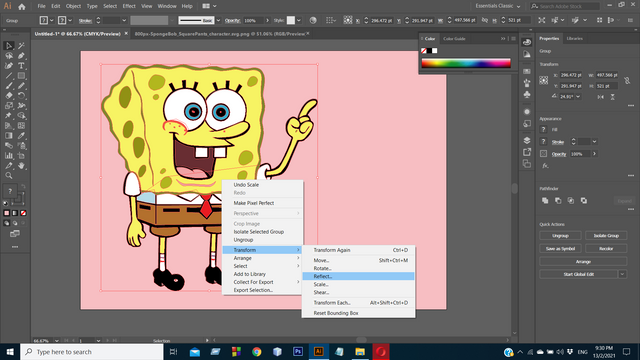Open the Effect menu
The height and width of the screenshot is (360, 640).
tap(129, 6)
